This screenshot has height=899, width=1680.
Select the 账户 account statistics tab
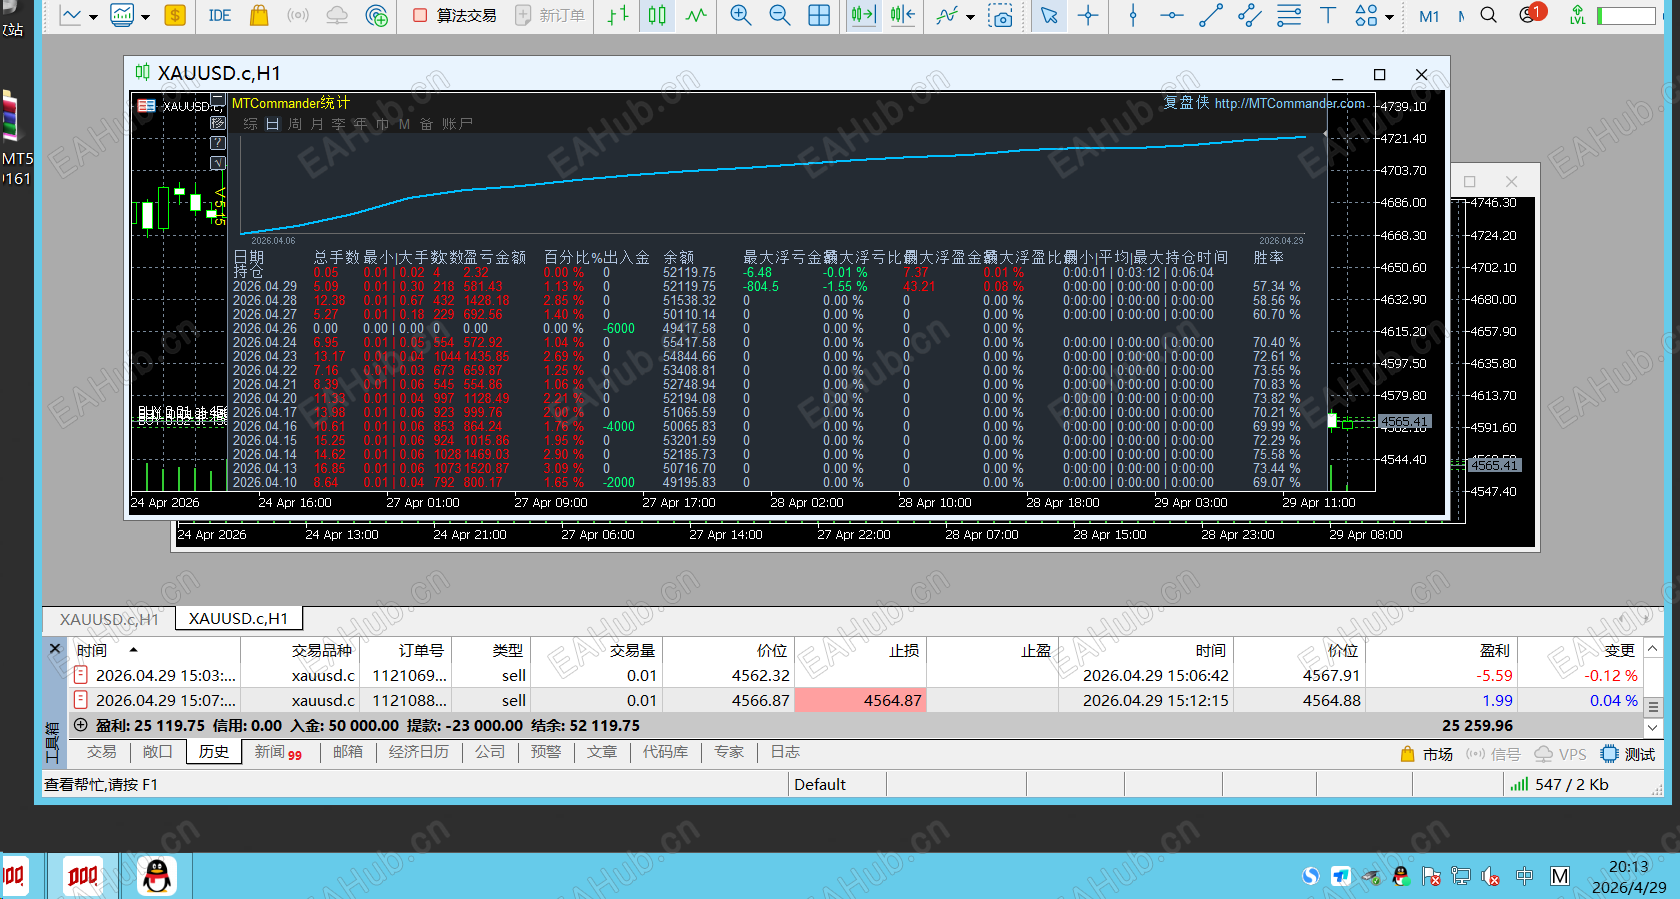pos(457,124)
